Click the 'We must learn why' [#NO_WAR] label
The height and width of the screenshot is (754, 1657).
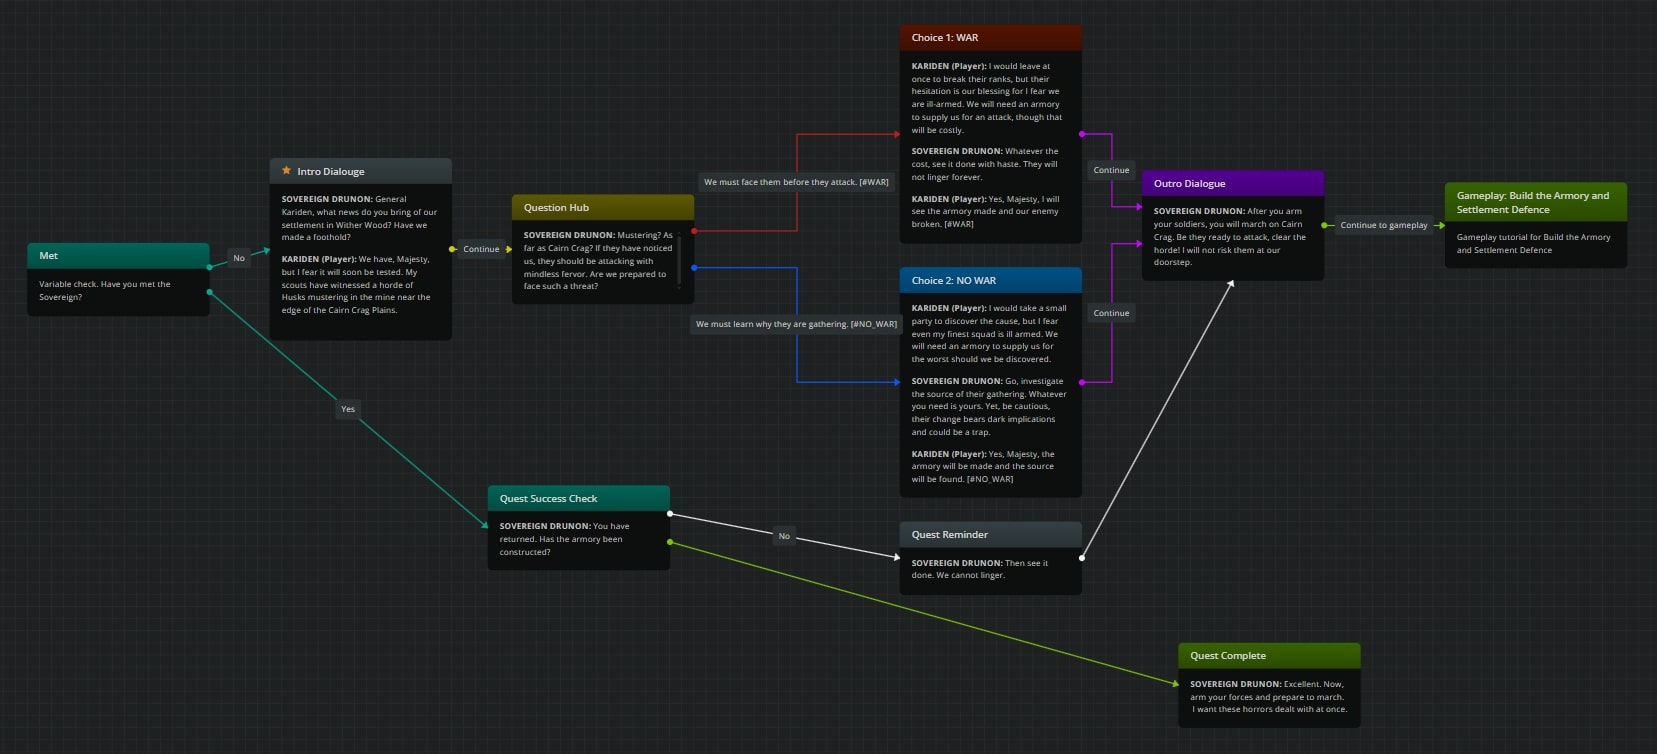click(x=796, y=324)
